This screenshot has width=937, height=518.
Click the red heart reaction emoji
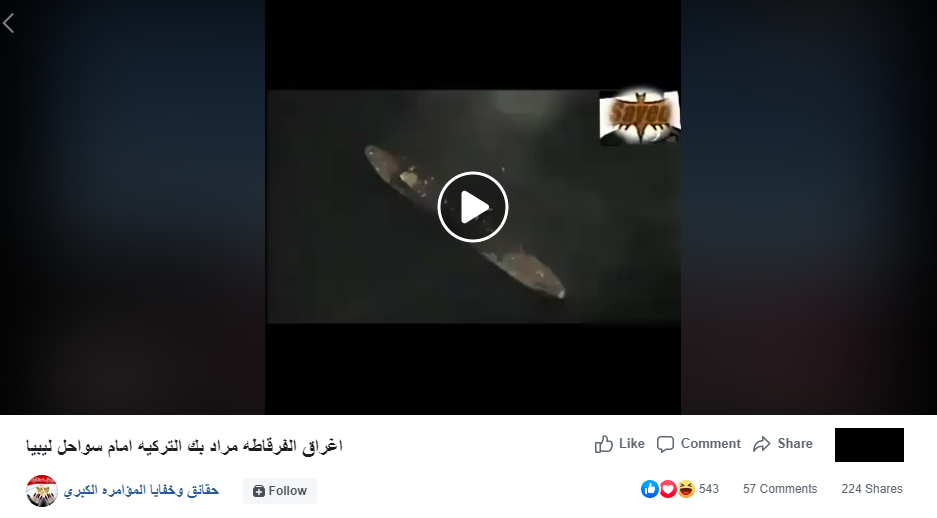tap(667, 489)
